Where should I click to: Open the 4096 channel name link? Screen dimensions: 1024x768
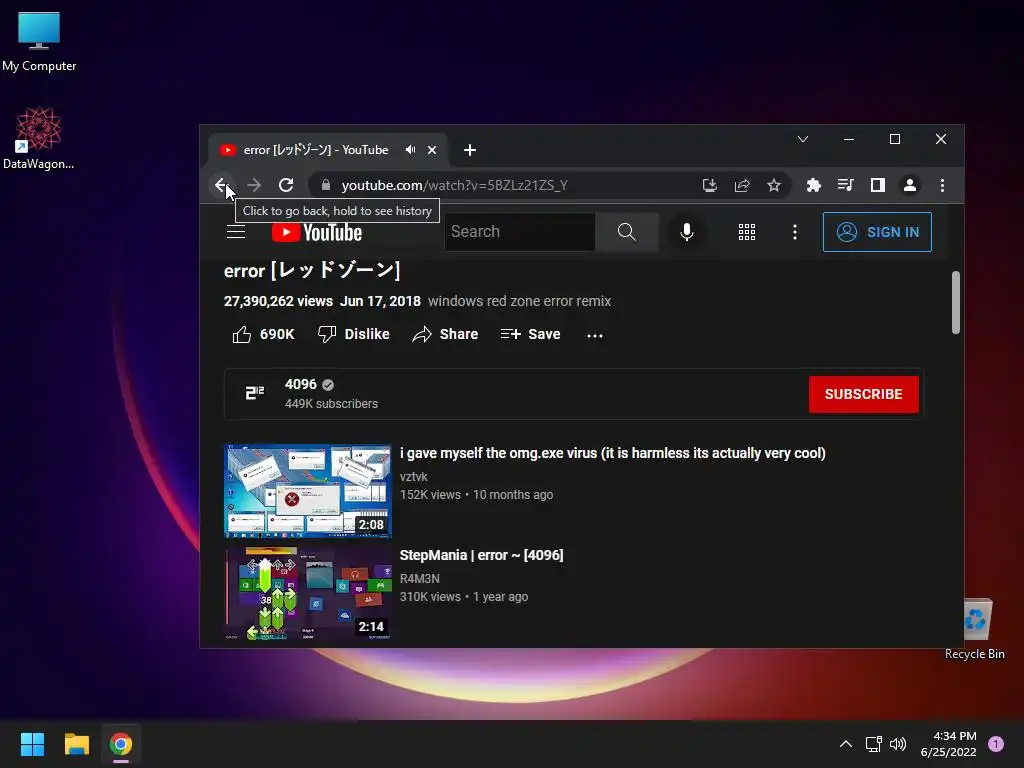(x=300, y=385)
